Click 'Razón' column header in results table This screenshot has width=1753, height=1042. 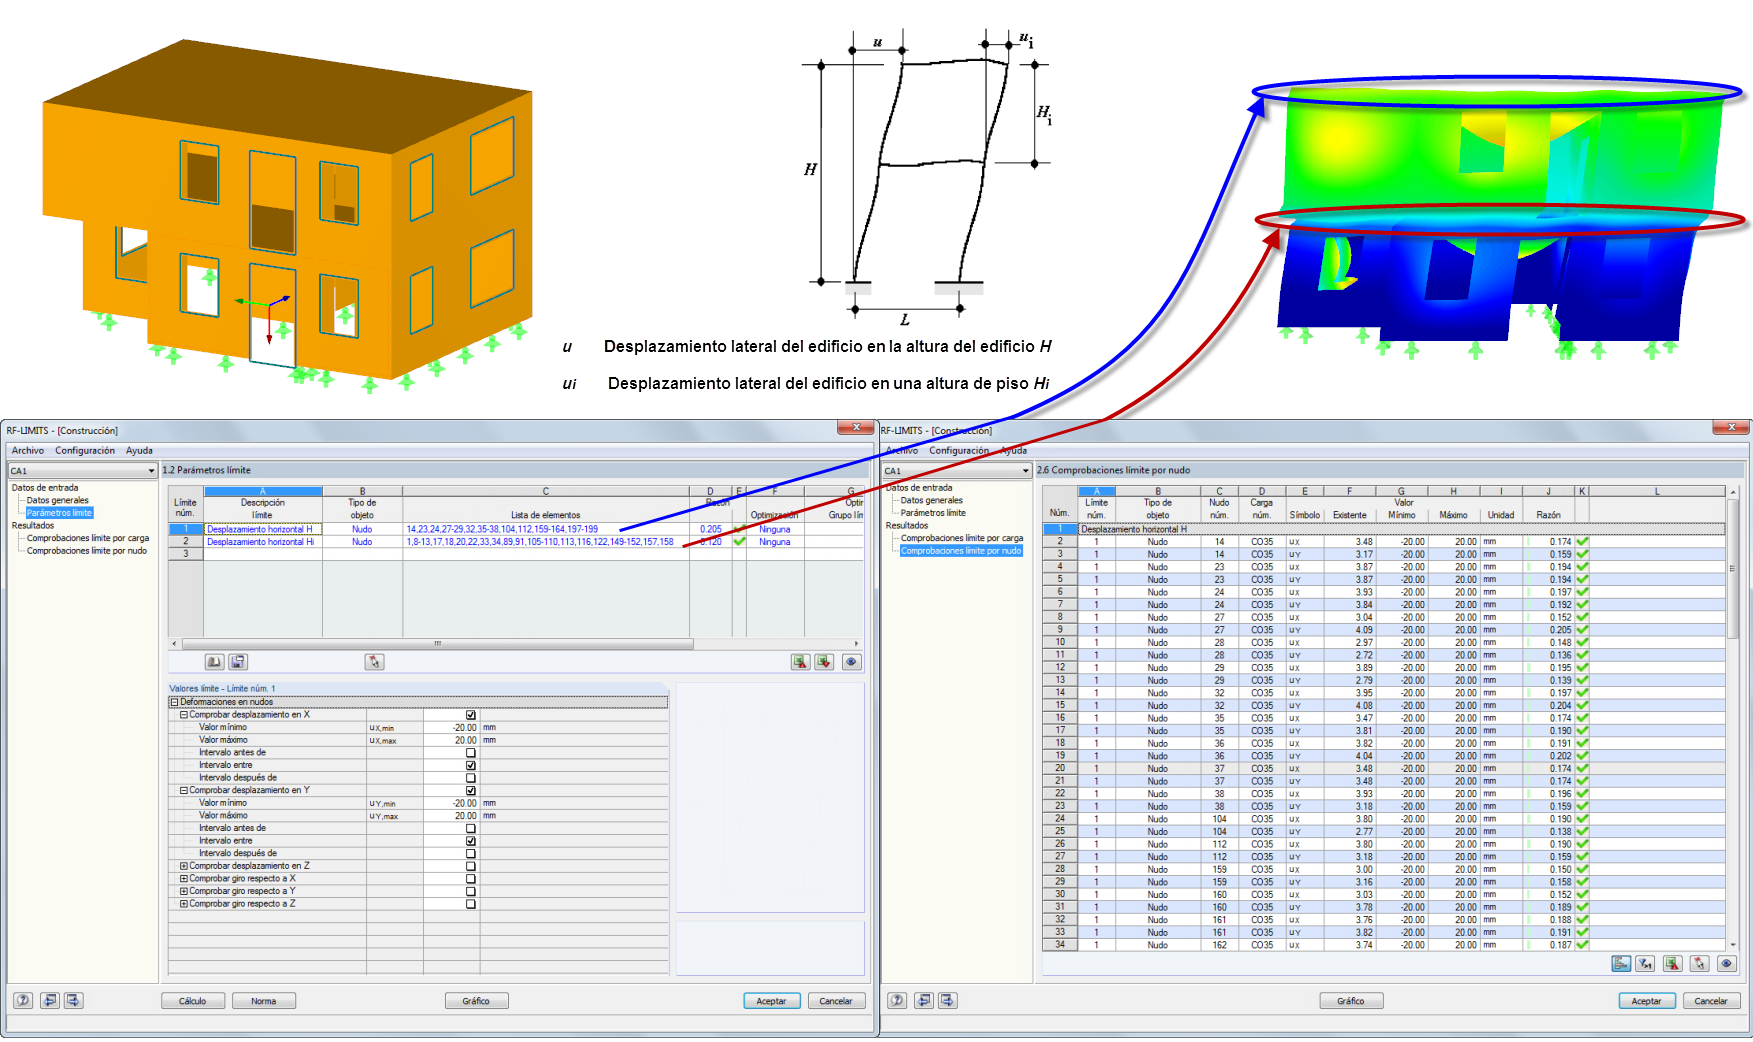[x=1548, y=515]
